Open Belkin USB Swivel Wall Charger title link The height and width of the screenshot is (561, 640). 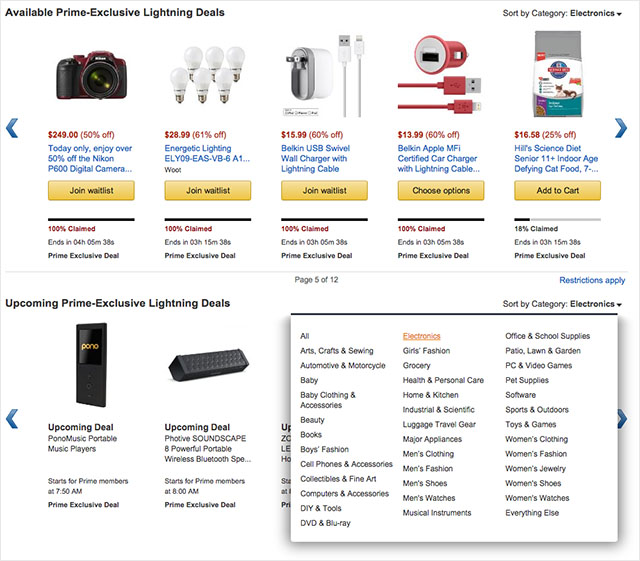pos(315,158)
